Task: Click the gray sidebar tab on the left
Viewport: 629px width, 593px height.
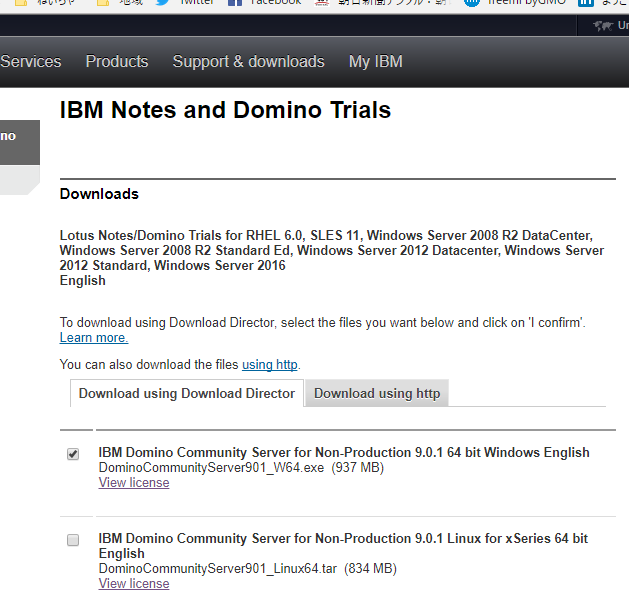Action: 20,142
